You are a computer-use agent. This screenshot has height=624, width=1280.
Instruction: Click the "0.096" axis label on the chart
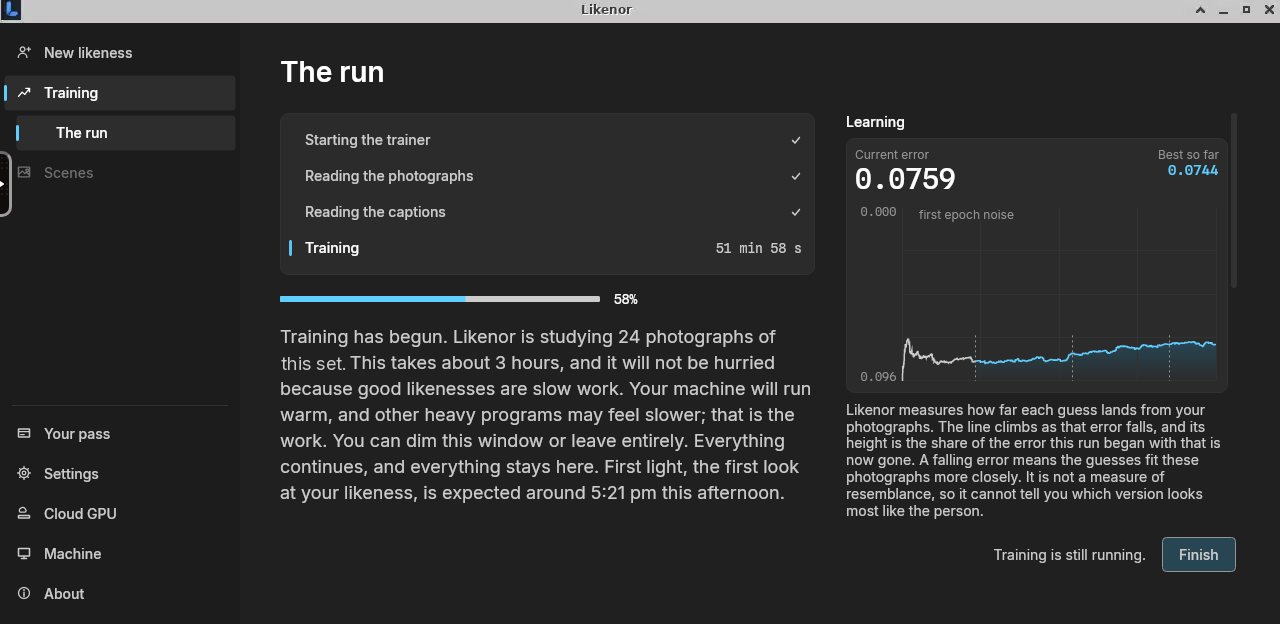(878, 377)
